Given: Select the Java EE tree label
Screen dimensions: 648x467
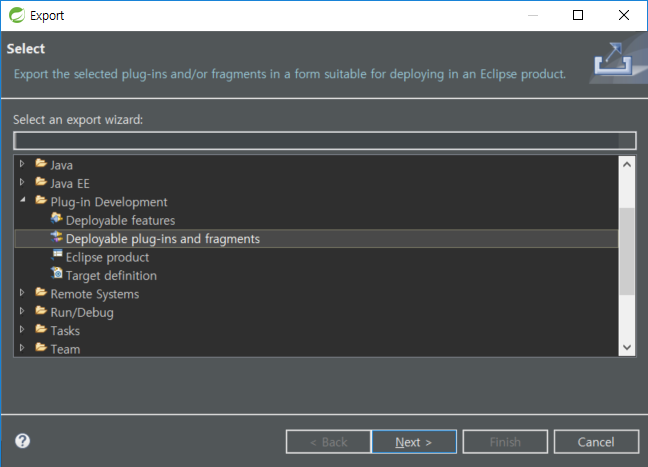Looking at the screenshot, I should pyautogui.click(x=70, y=183).
